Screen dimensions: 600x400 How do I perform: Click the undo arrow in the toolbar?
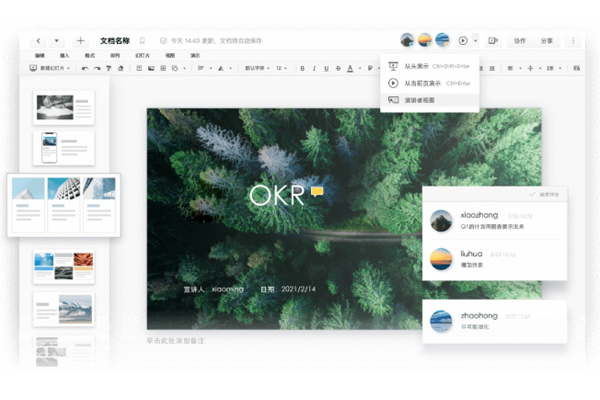point(85,68)
